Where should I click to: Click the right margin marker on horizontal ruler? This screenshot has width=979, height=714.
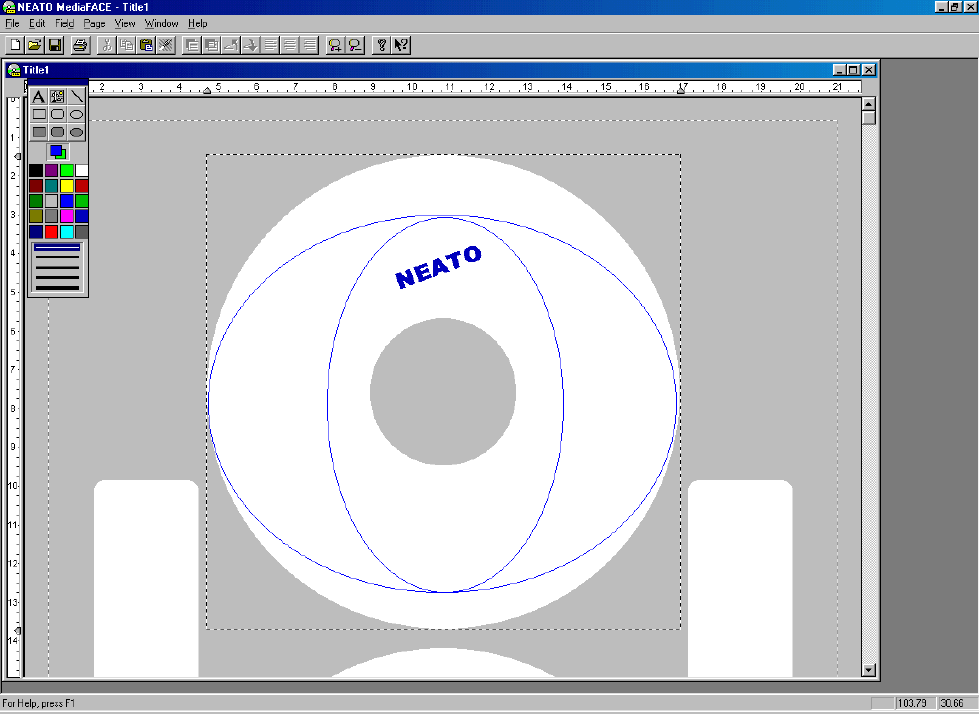[681, 90]
